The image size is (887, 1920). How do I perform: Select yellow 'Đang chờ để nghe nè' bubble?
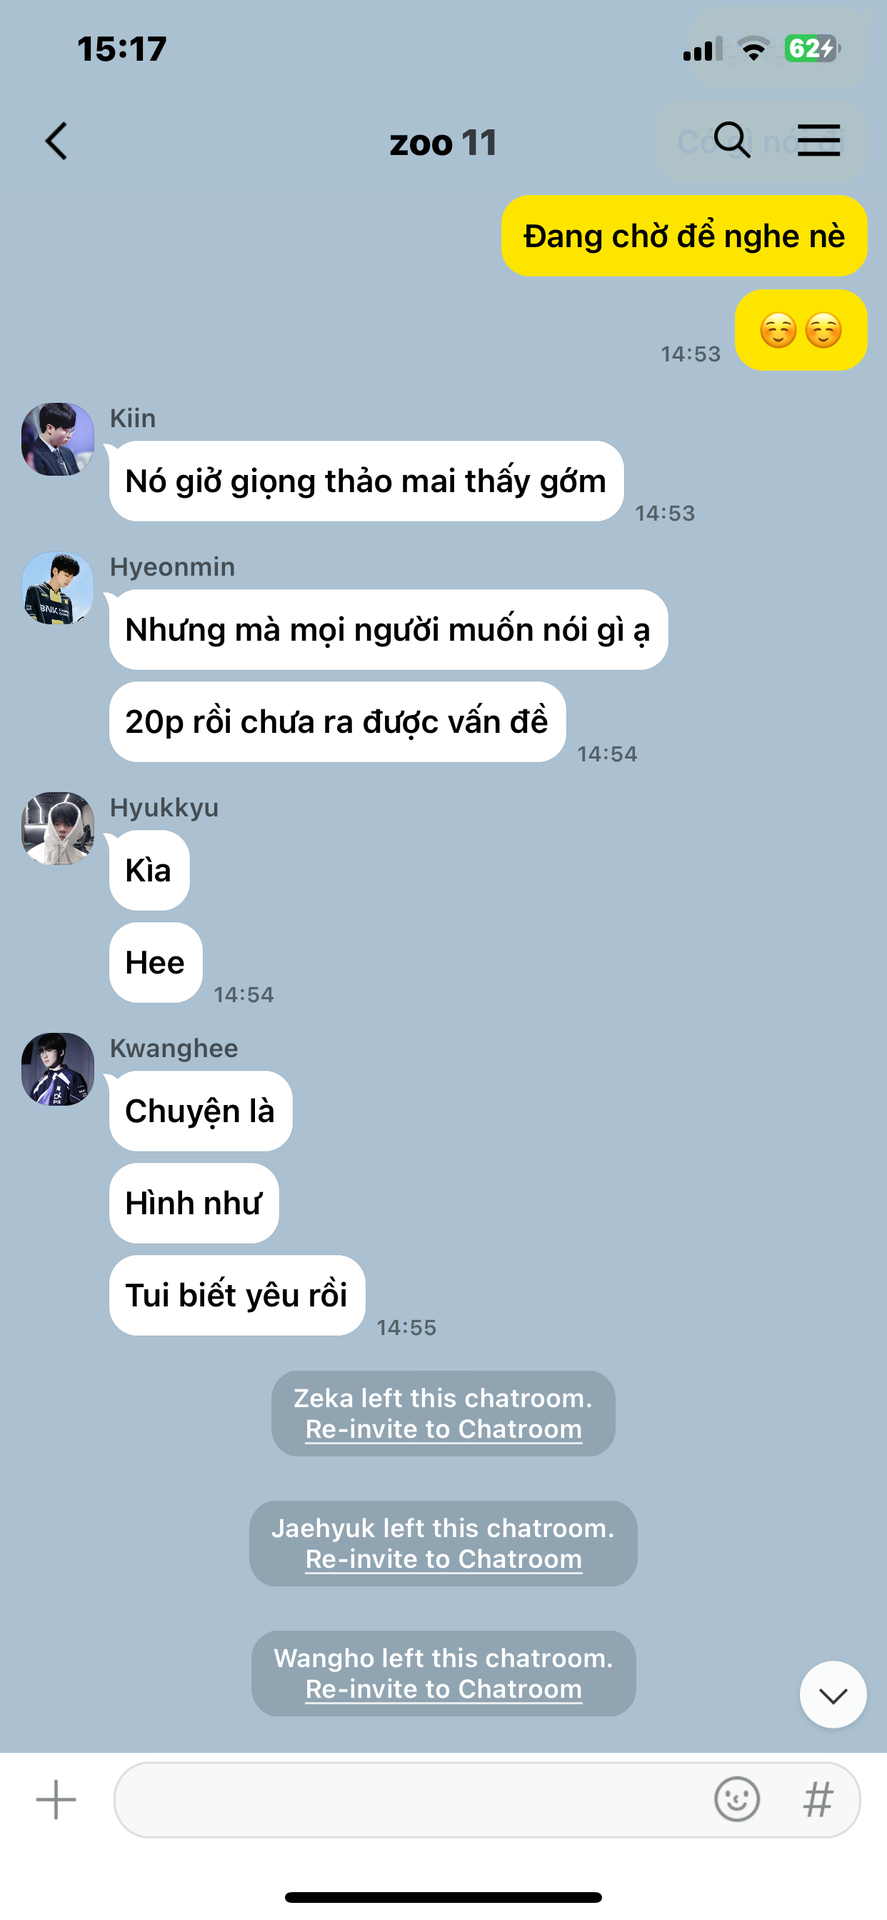tap(684, 236)
